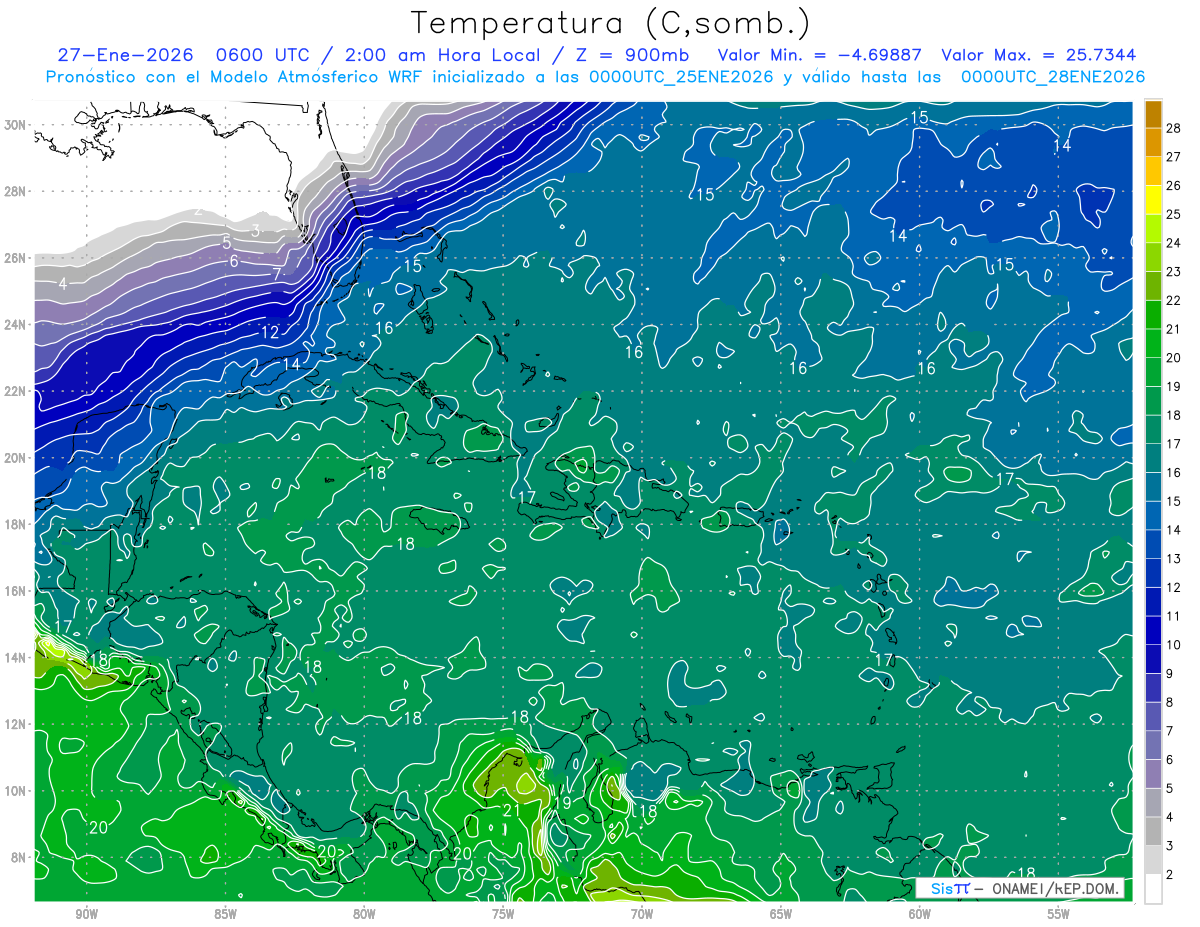Screen dimensions: 1200x927
Task: Pick the gray legend swatch between 3 and 4
Action: coord(1153,831)
